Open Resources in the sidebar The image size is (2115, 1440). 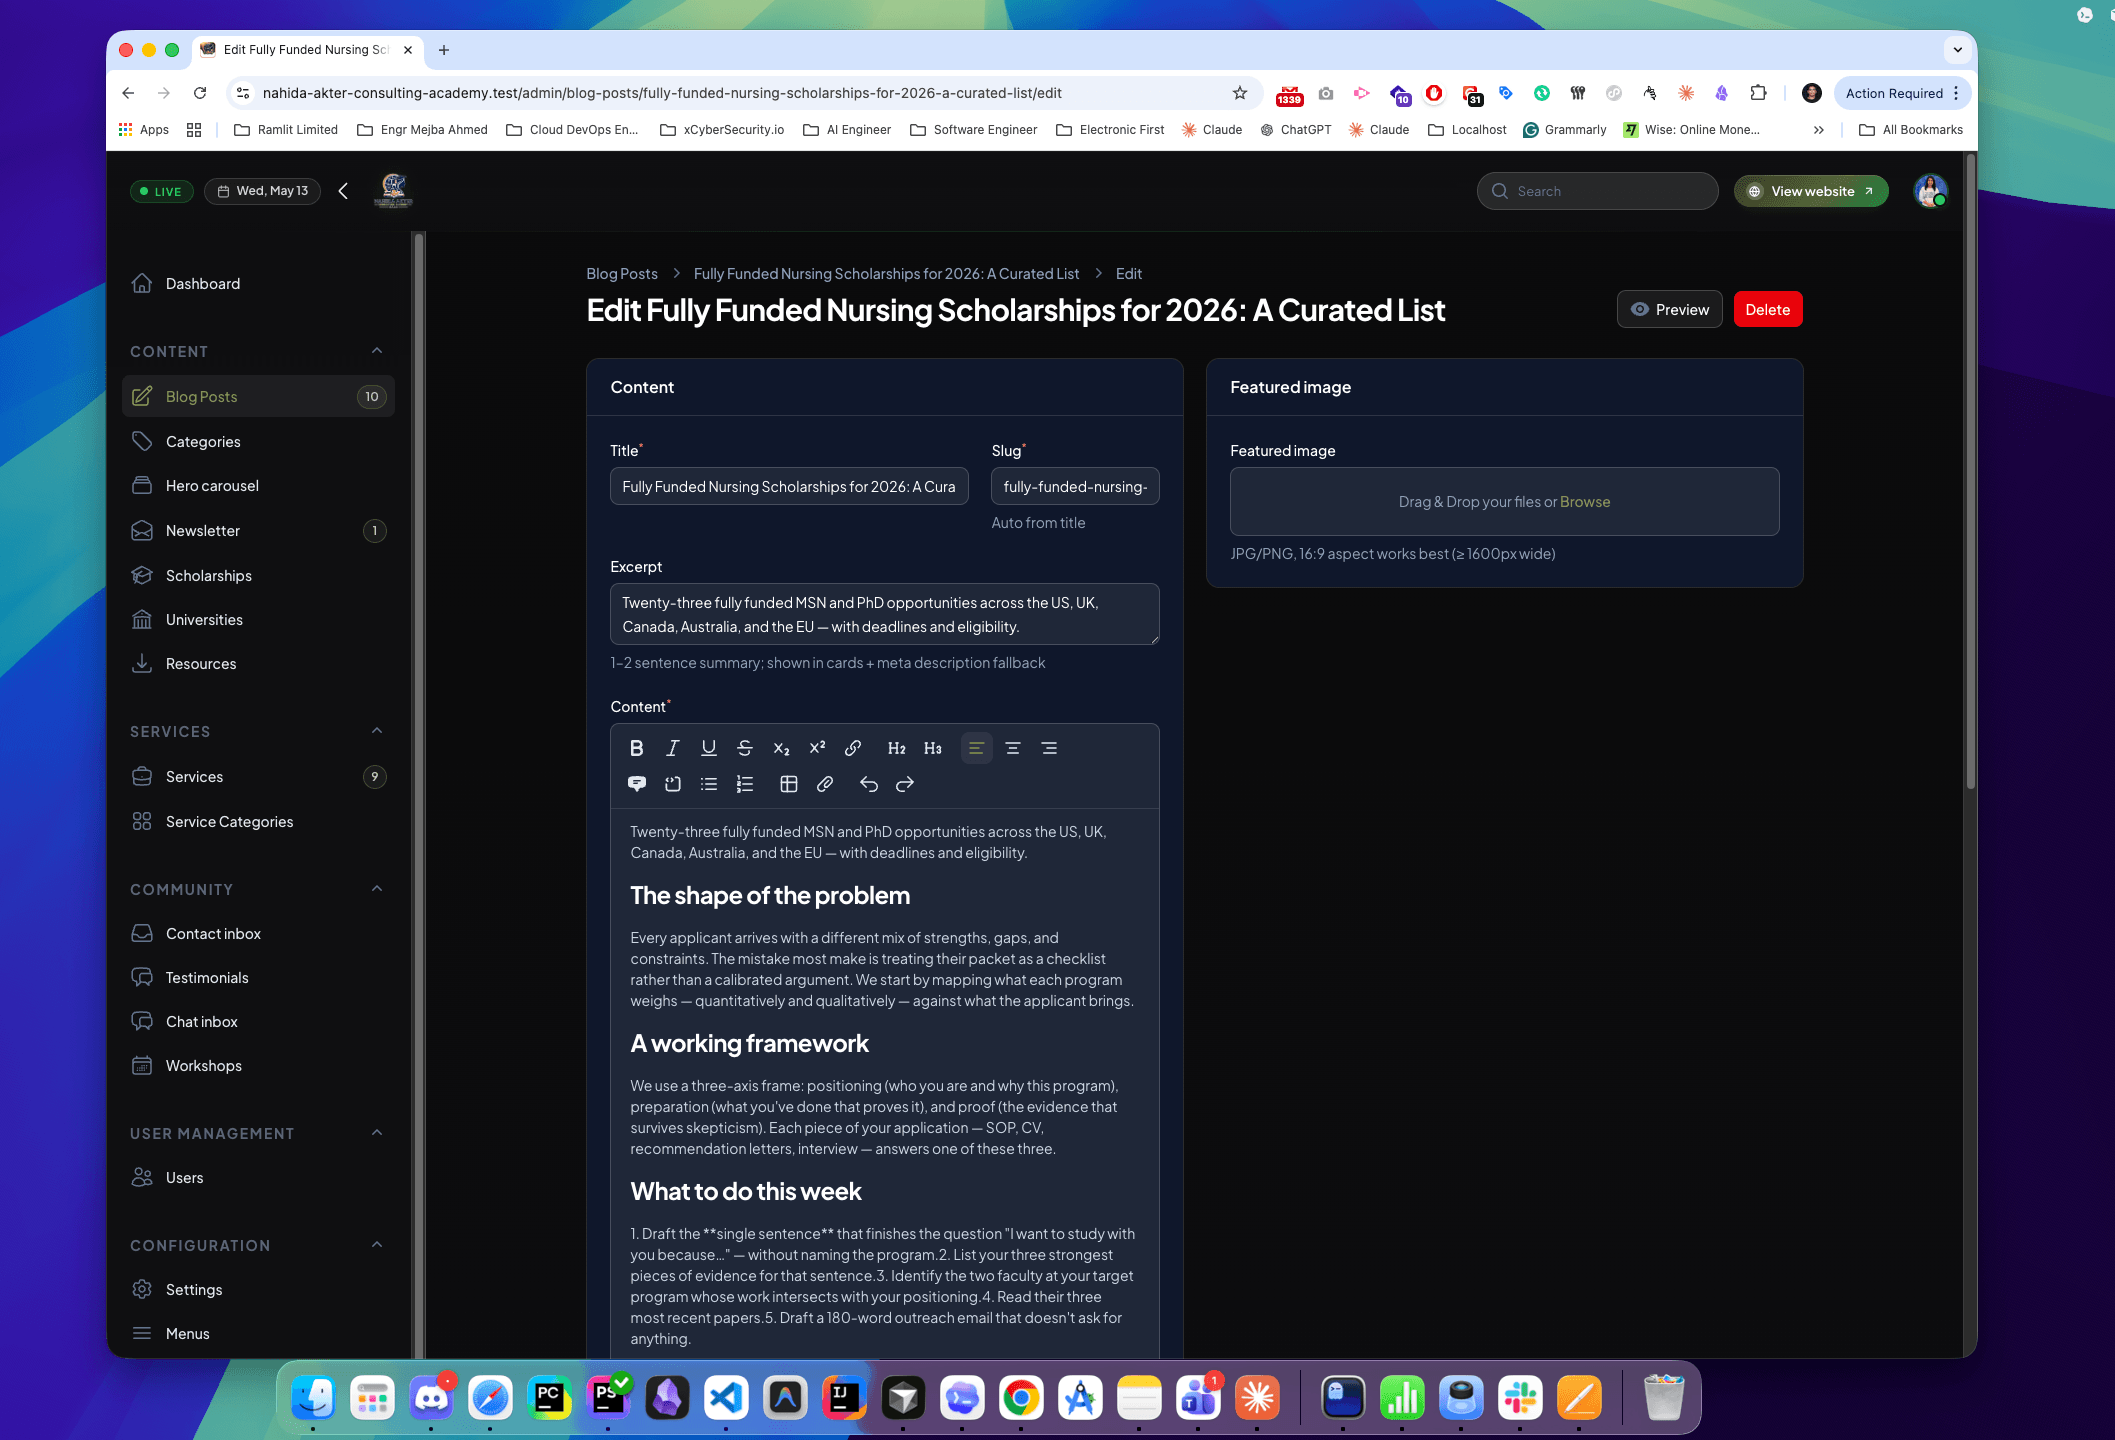pos(258,664)
